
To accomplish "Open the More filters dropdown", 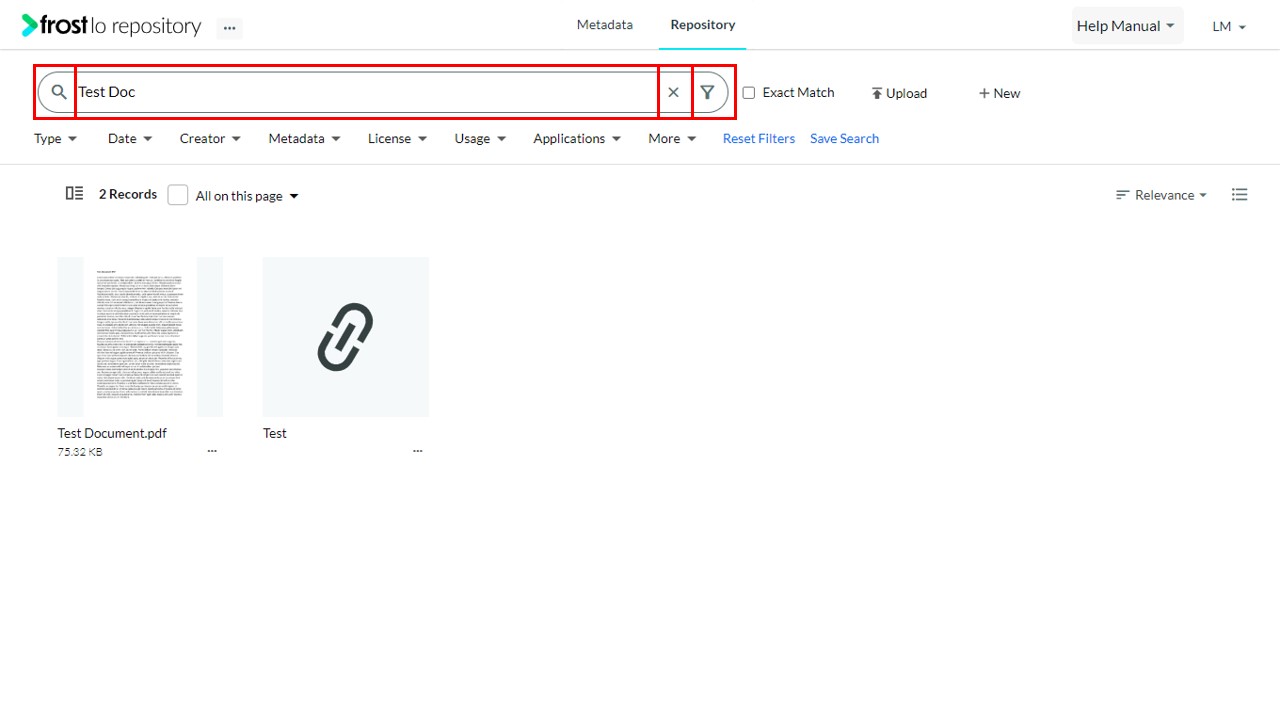I will [673, 139].
